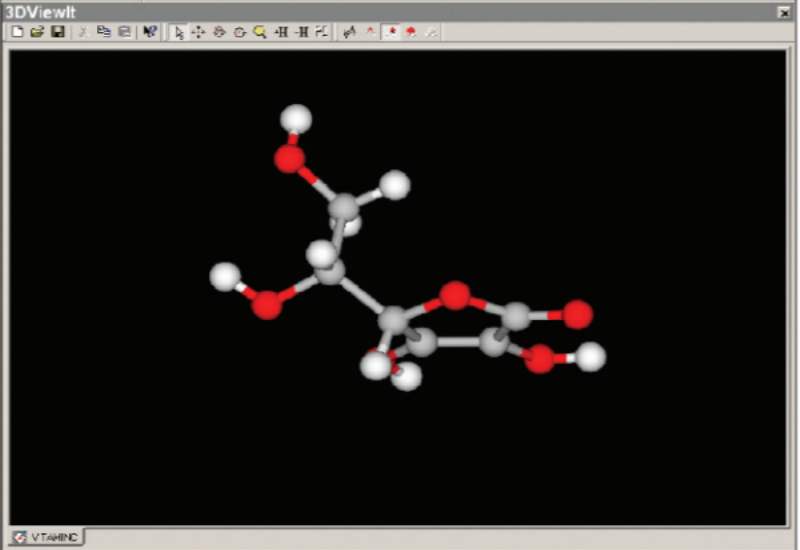This screenshot has width=800, height=550.
Task: Click the Cut scissors icon
Action: coord(84,32)
